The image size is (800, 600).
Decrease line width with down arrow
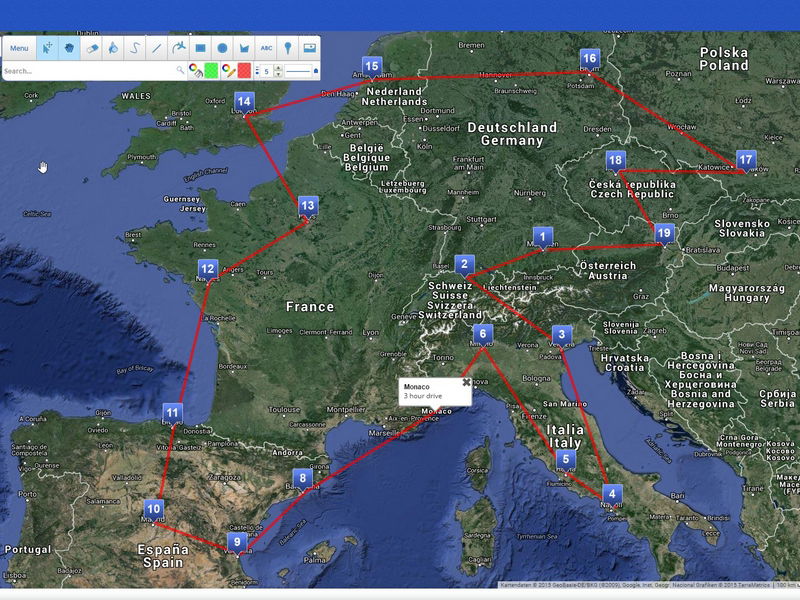pyautogui.click(x=278, y=74)
